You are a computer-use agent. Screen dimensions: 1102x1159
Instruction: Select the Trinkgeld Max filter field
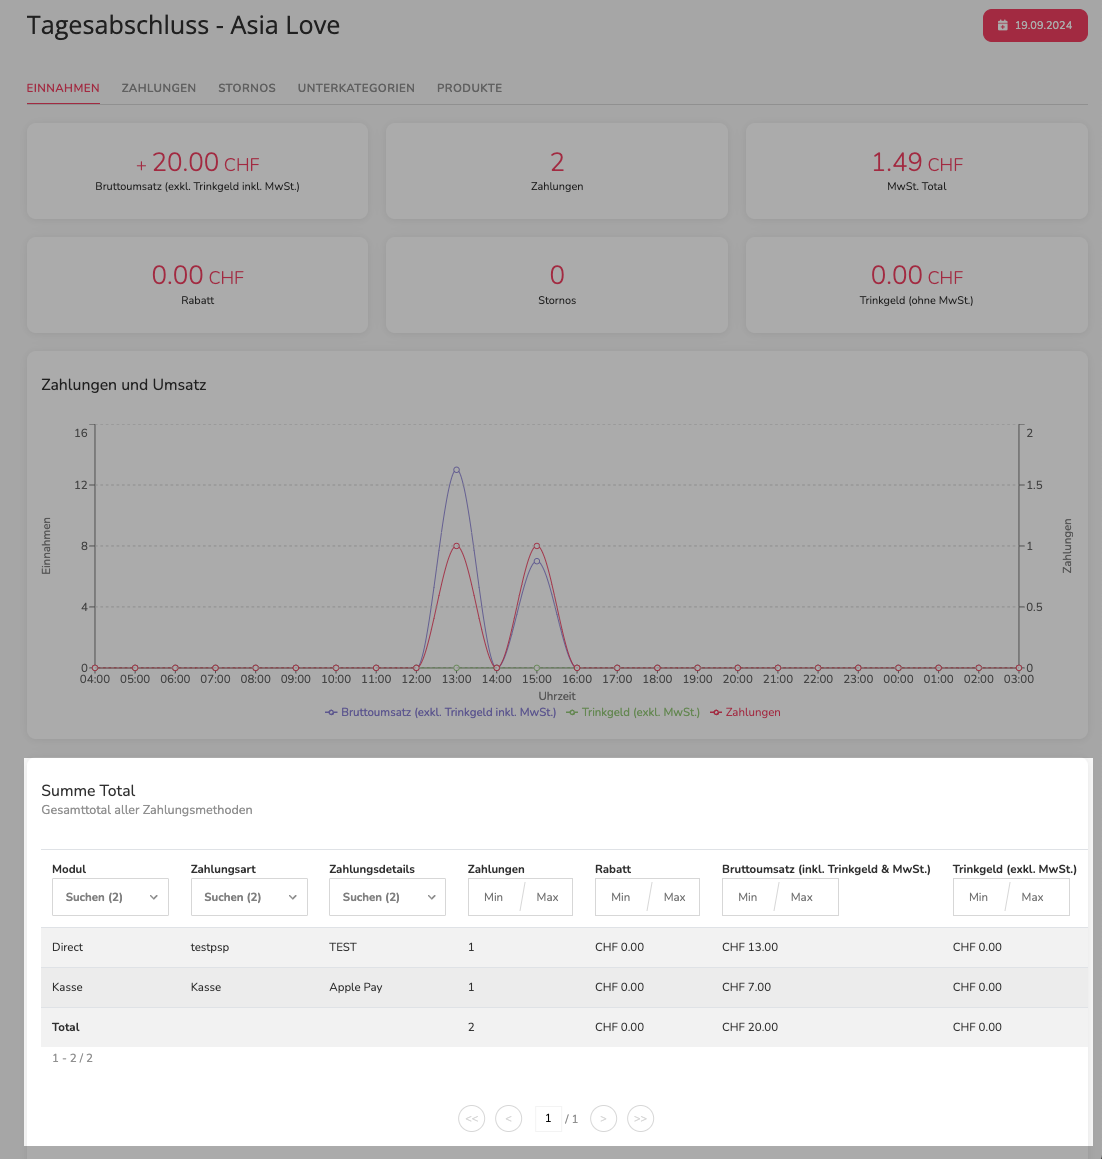click(1033, 897)
